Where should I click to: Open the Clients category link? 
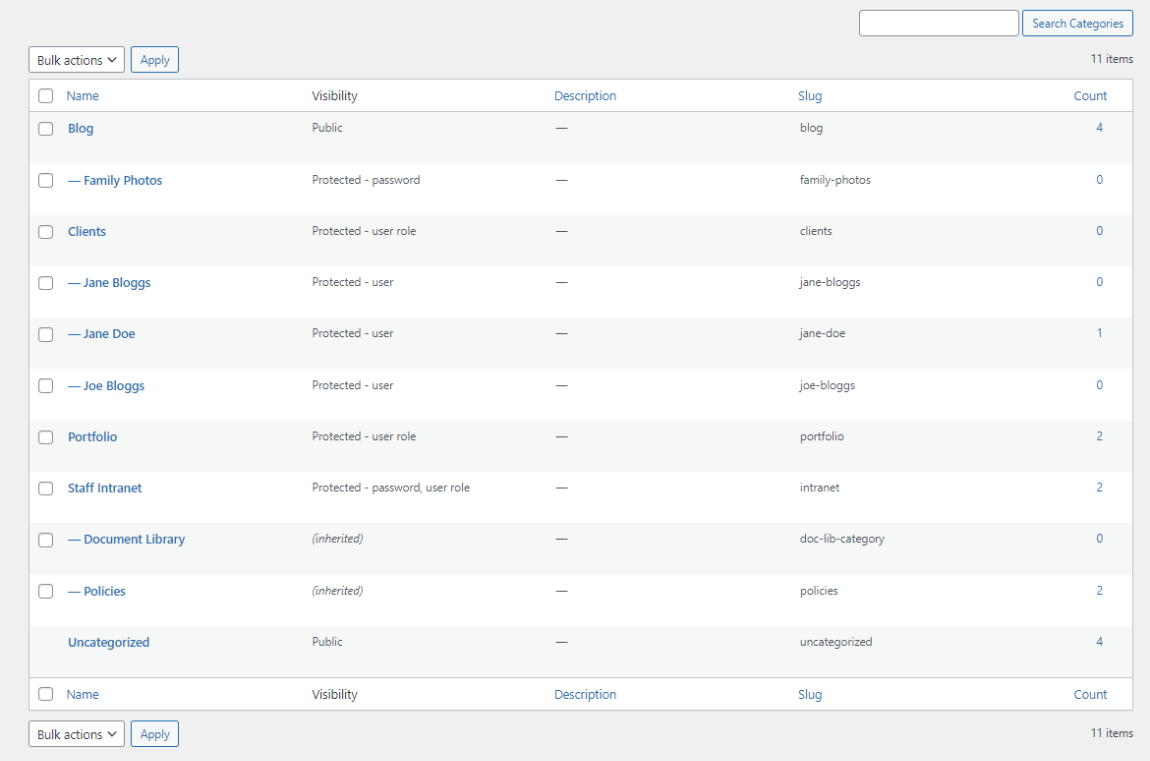point(87,232)
